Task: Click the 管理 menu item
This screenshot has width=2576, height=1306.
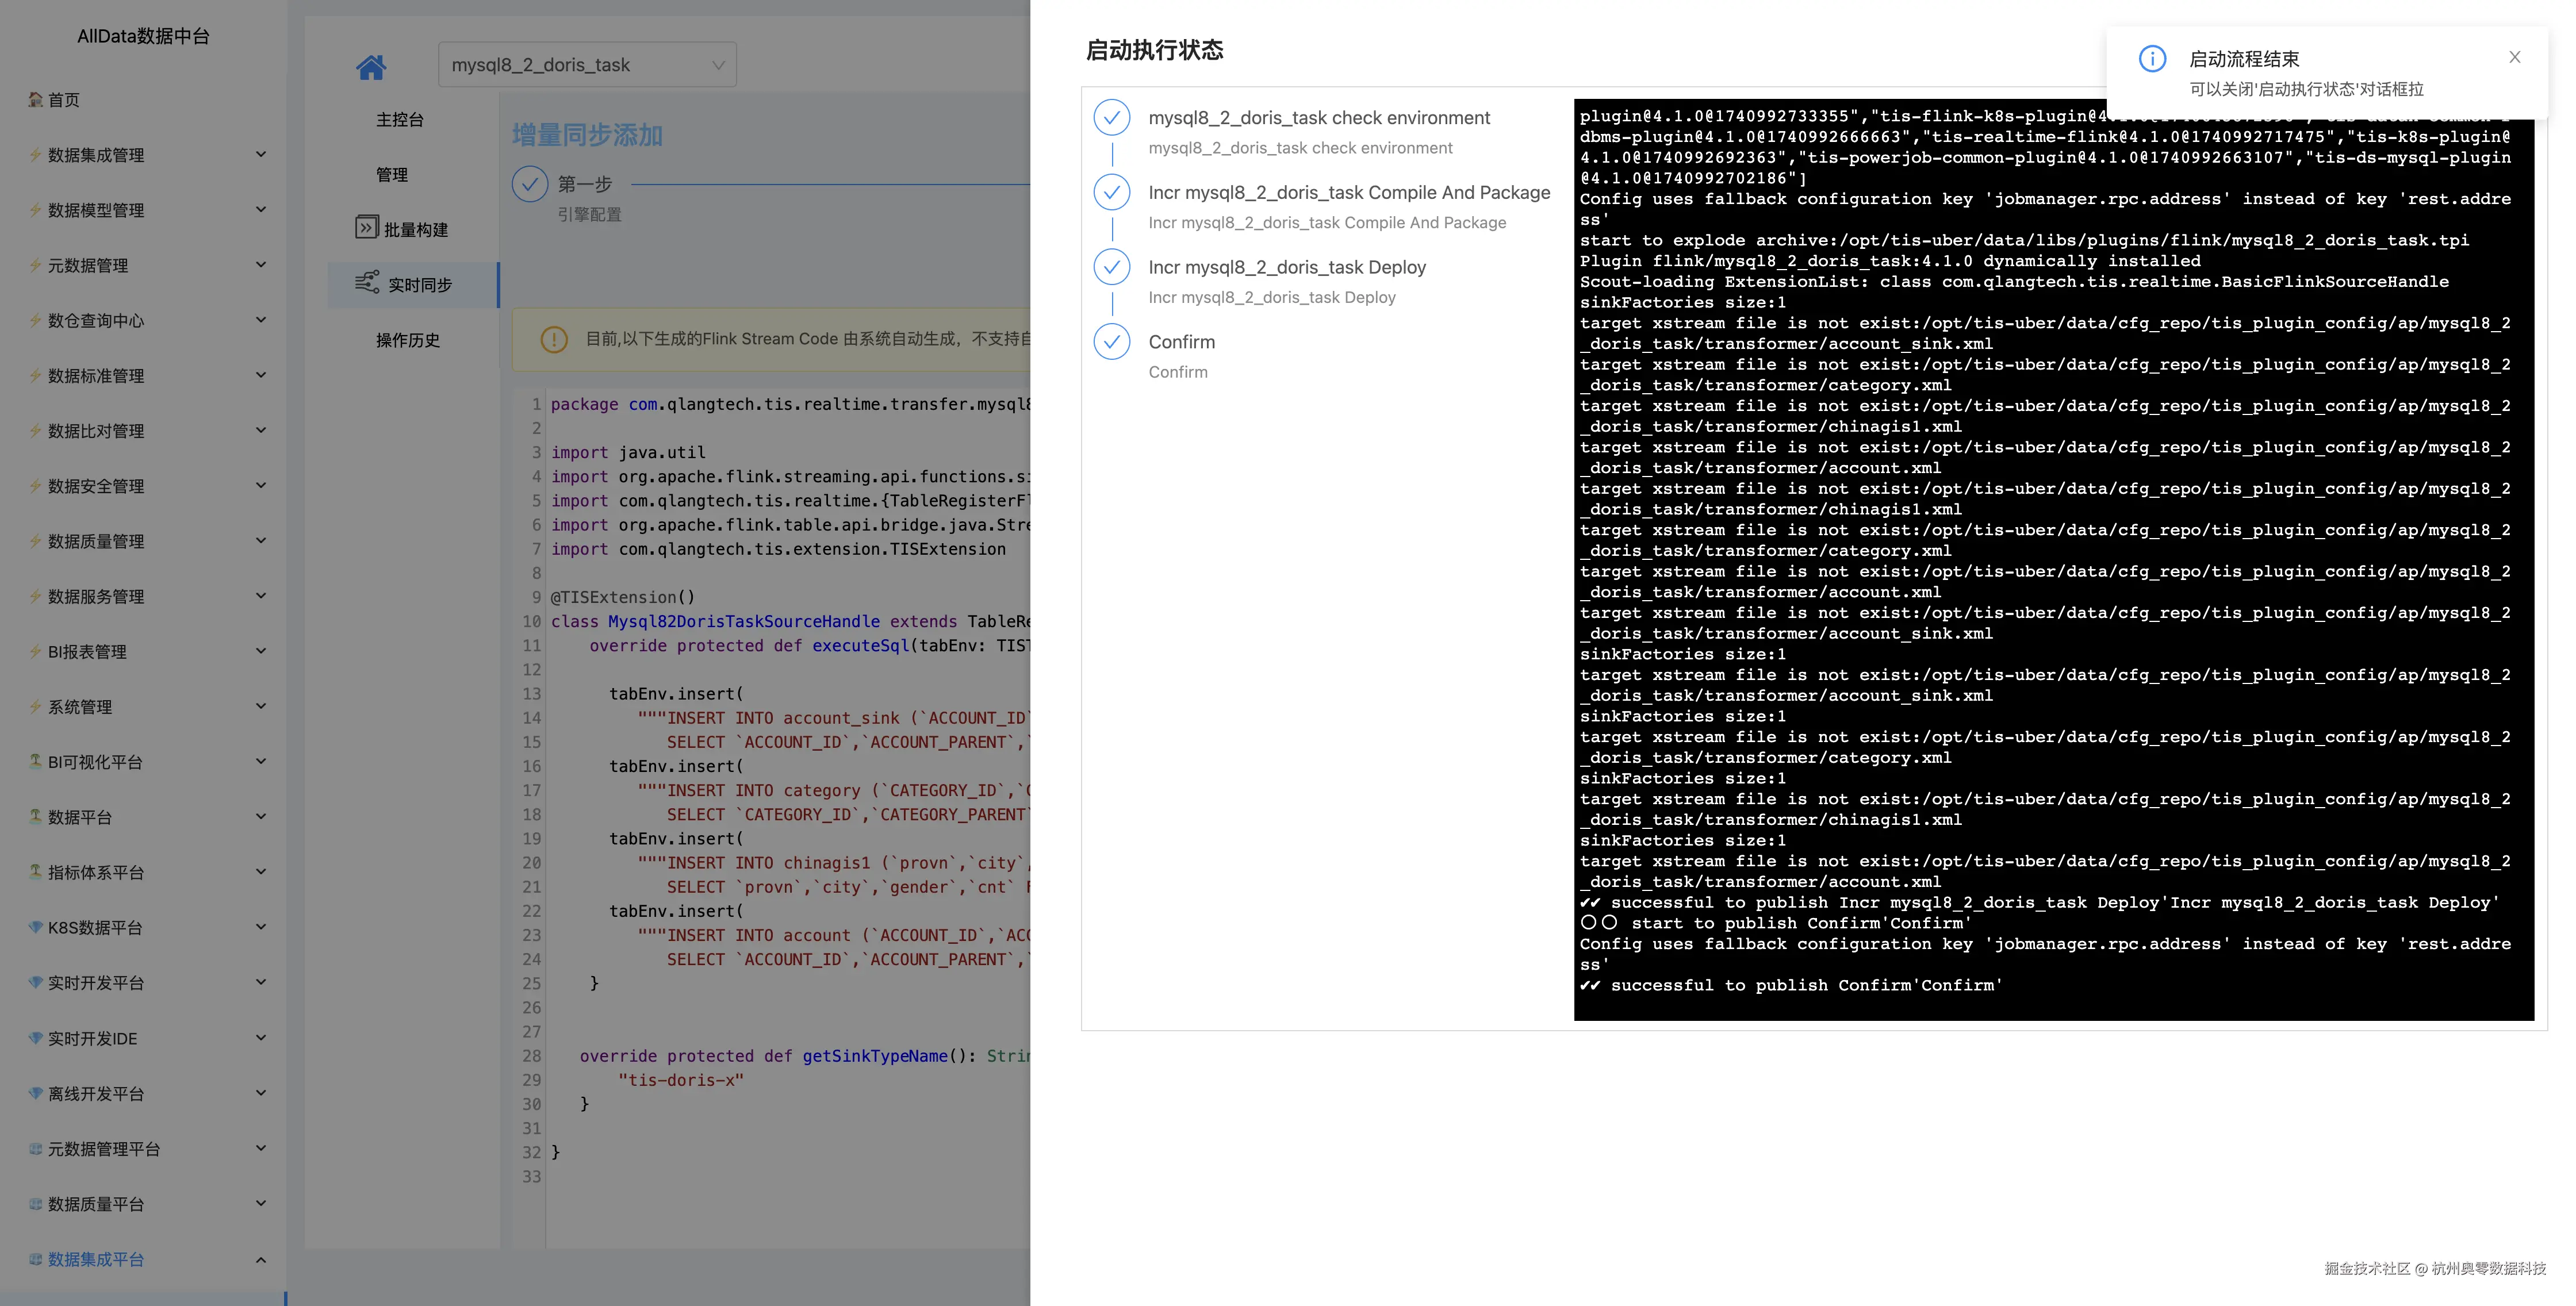Action: point(392,175)
